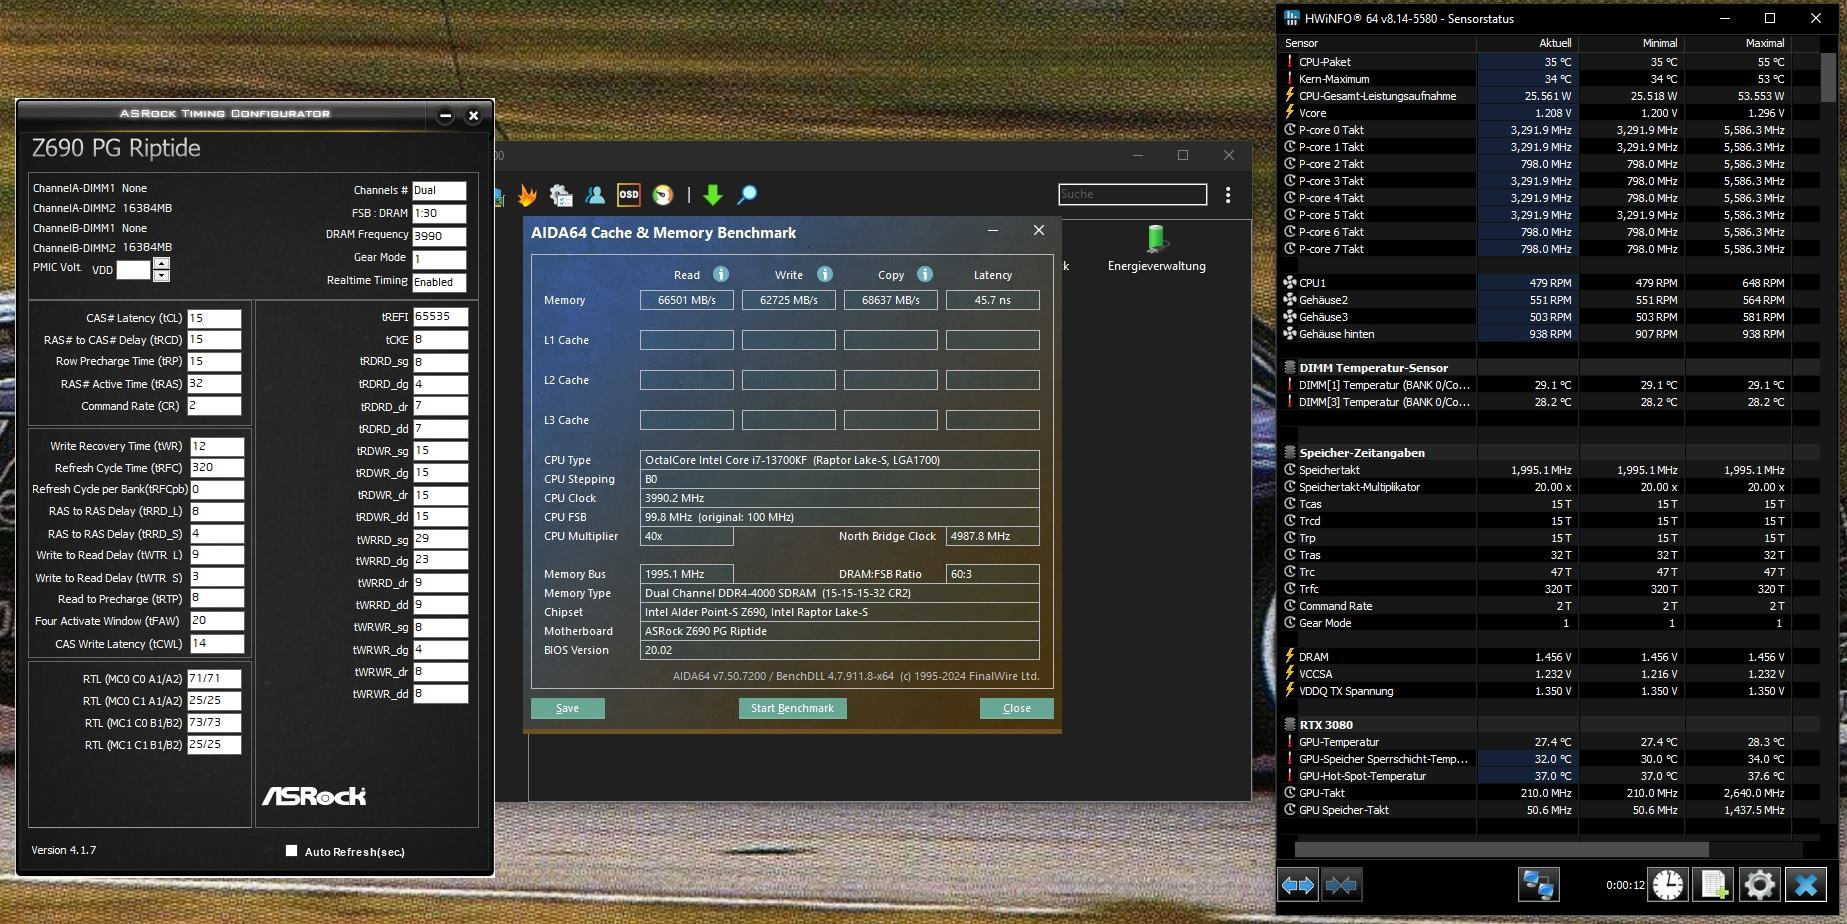The width and height of the screenshot is (1847, 924).
Task: Collapse the Speicher-Zeitangaben section header
Action: point(1290,453)
